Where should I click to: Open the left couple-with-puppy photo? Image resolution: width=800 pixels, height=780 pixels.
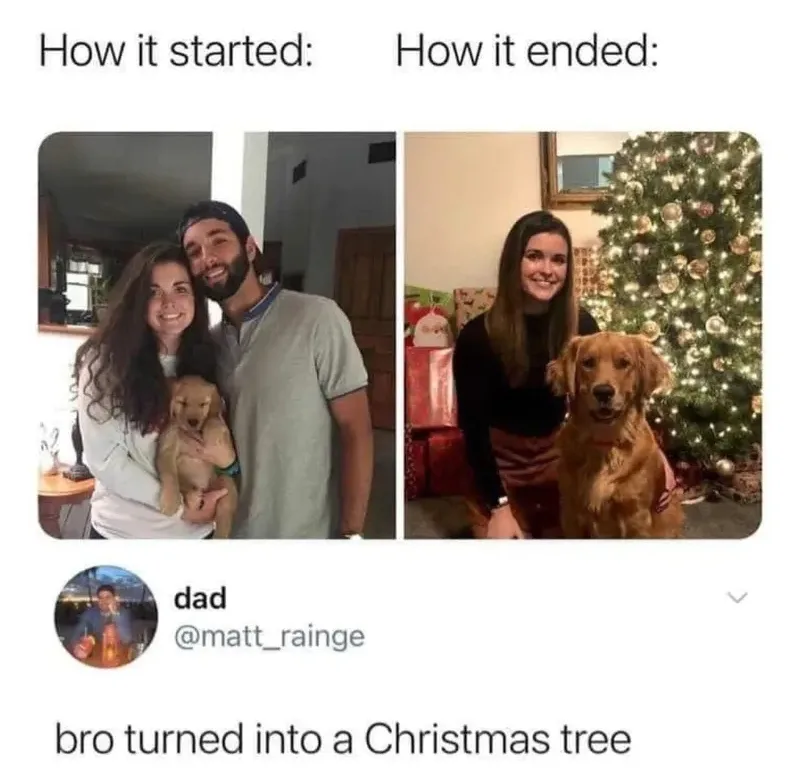[217, 335]
